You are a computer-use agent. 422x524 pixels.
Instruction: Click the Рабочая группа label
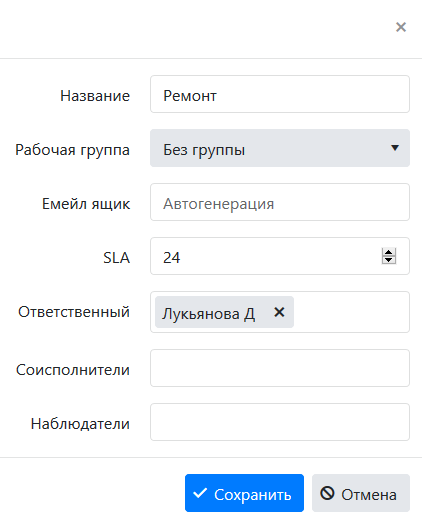click(73, 150)
